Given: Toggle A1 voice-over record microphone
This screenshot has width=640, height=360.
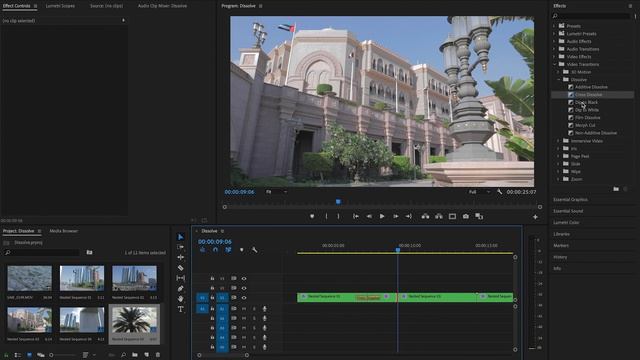Looking at the screenshot, I should click(264, 309).
